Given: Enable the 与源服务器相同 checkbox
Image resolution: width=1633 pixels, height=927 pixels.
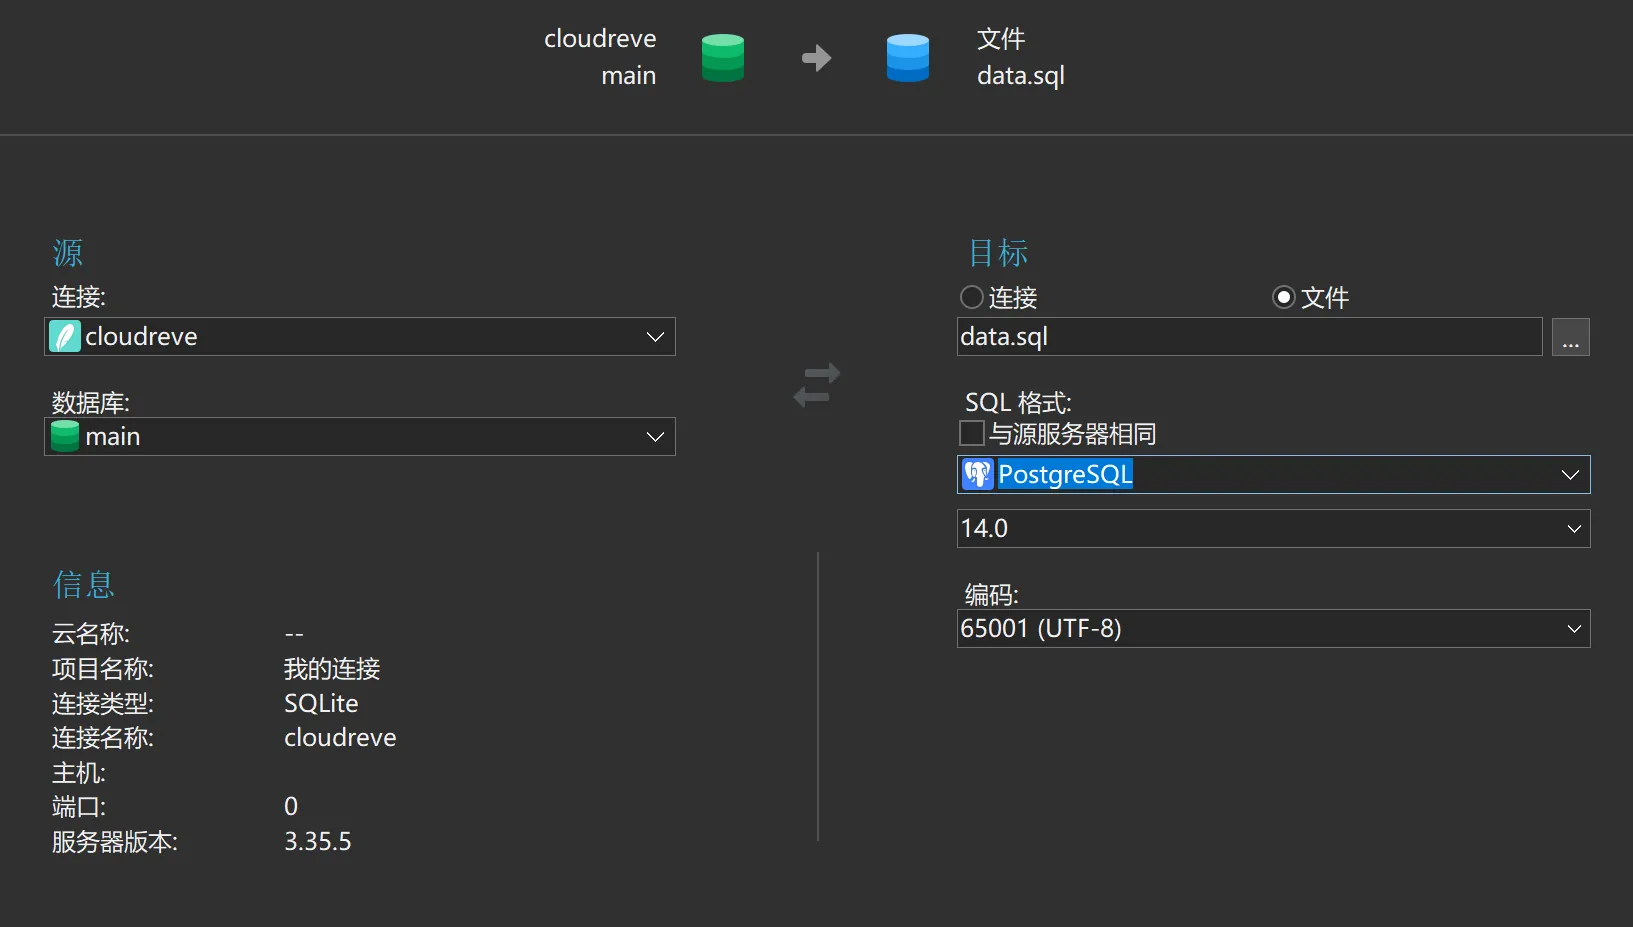Looking at the screenshot, I should click(x=972, y=433).
